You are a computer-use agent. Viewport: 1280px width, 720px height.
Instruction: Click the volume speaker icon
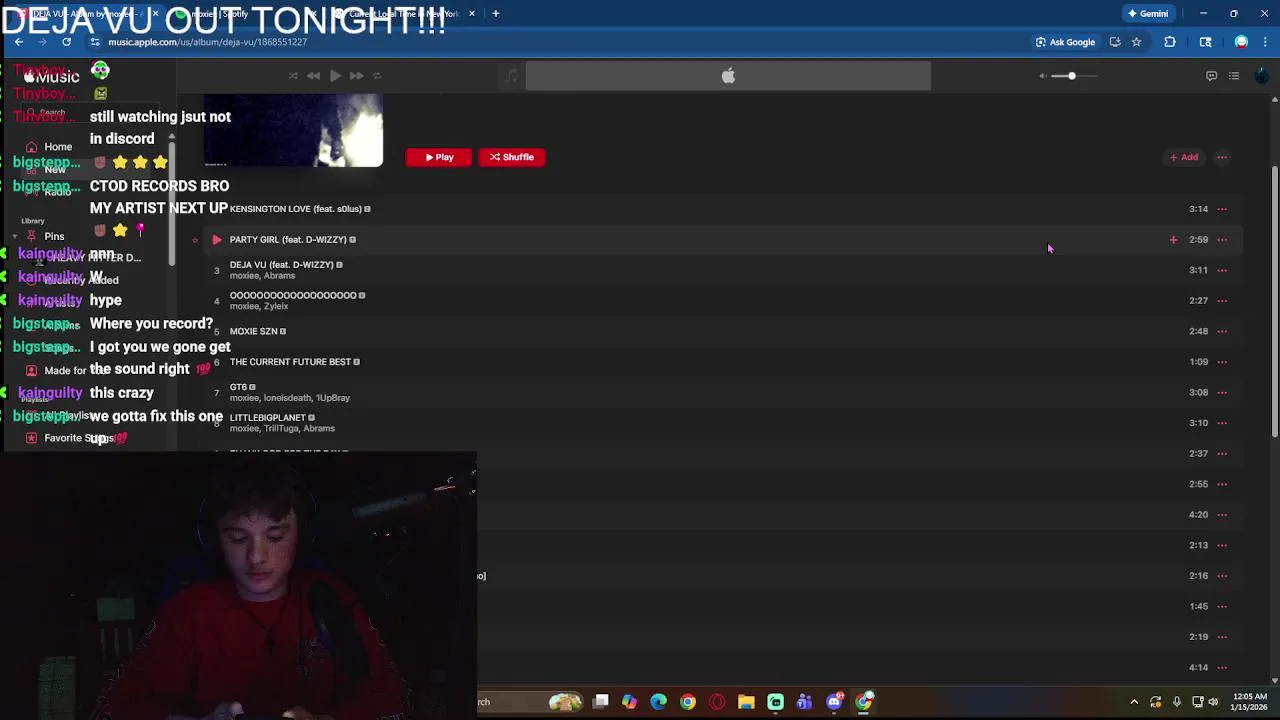(x=1043, y=76)
